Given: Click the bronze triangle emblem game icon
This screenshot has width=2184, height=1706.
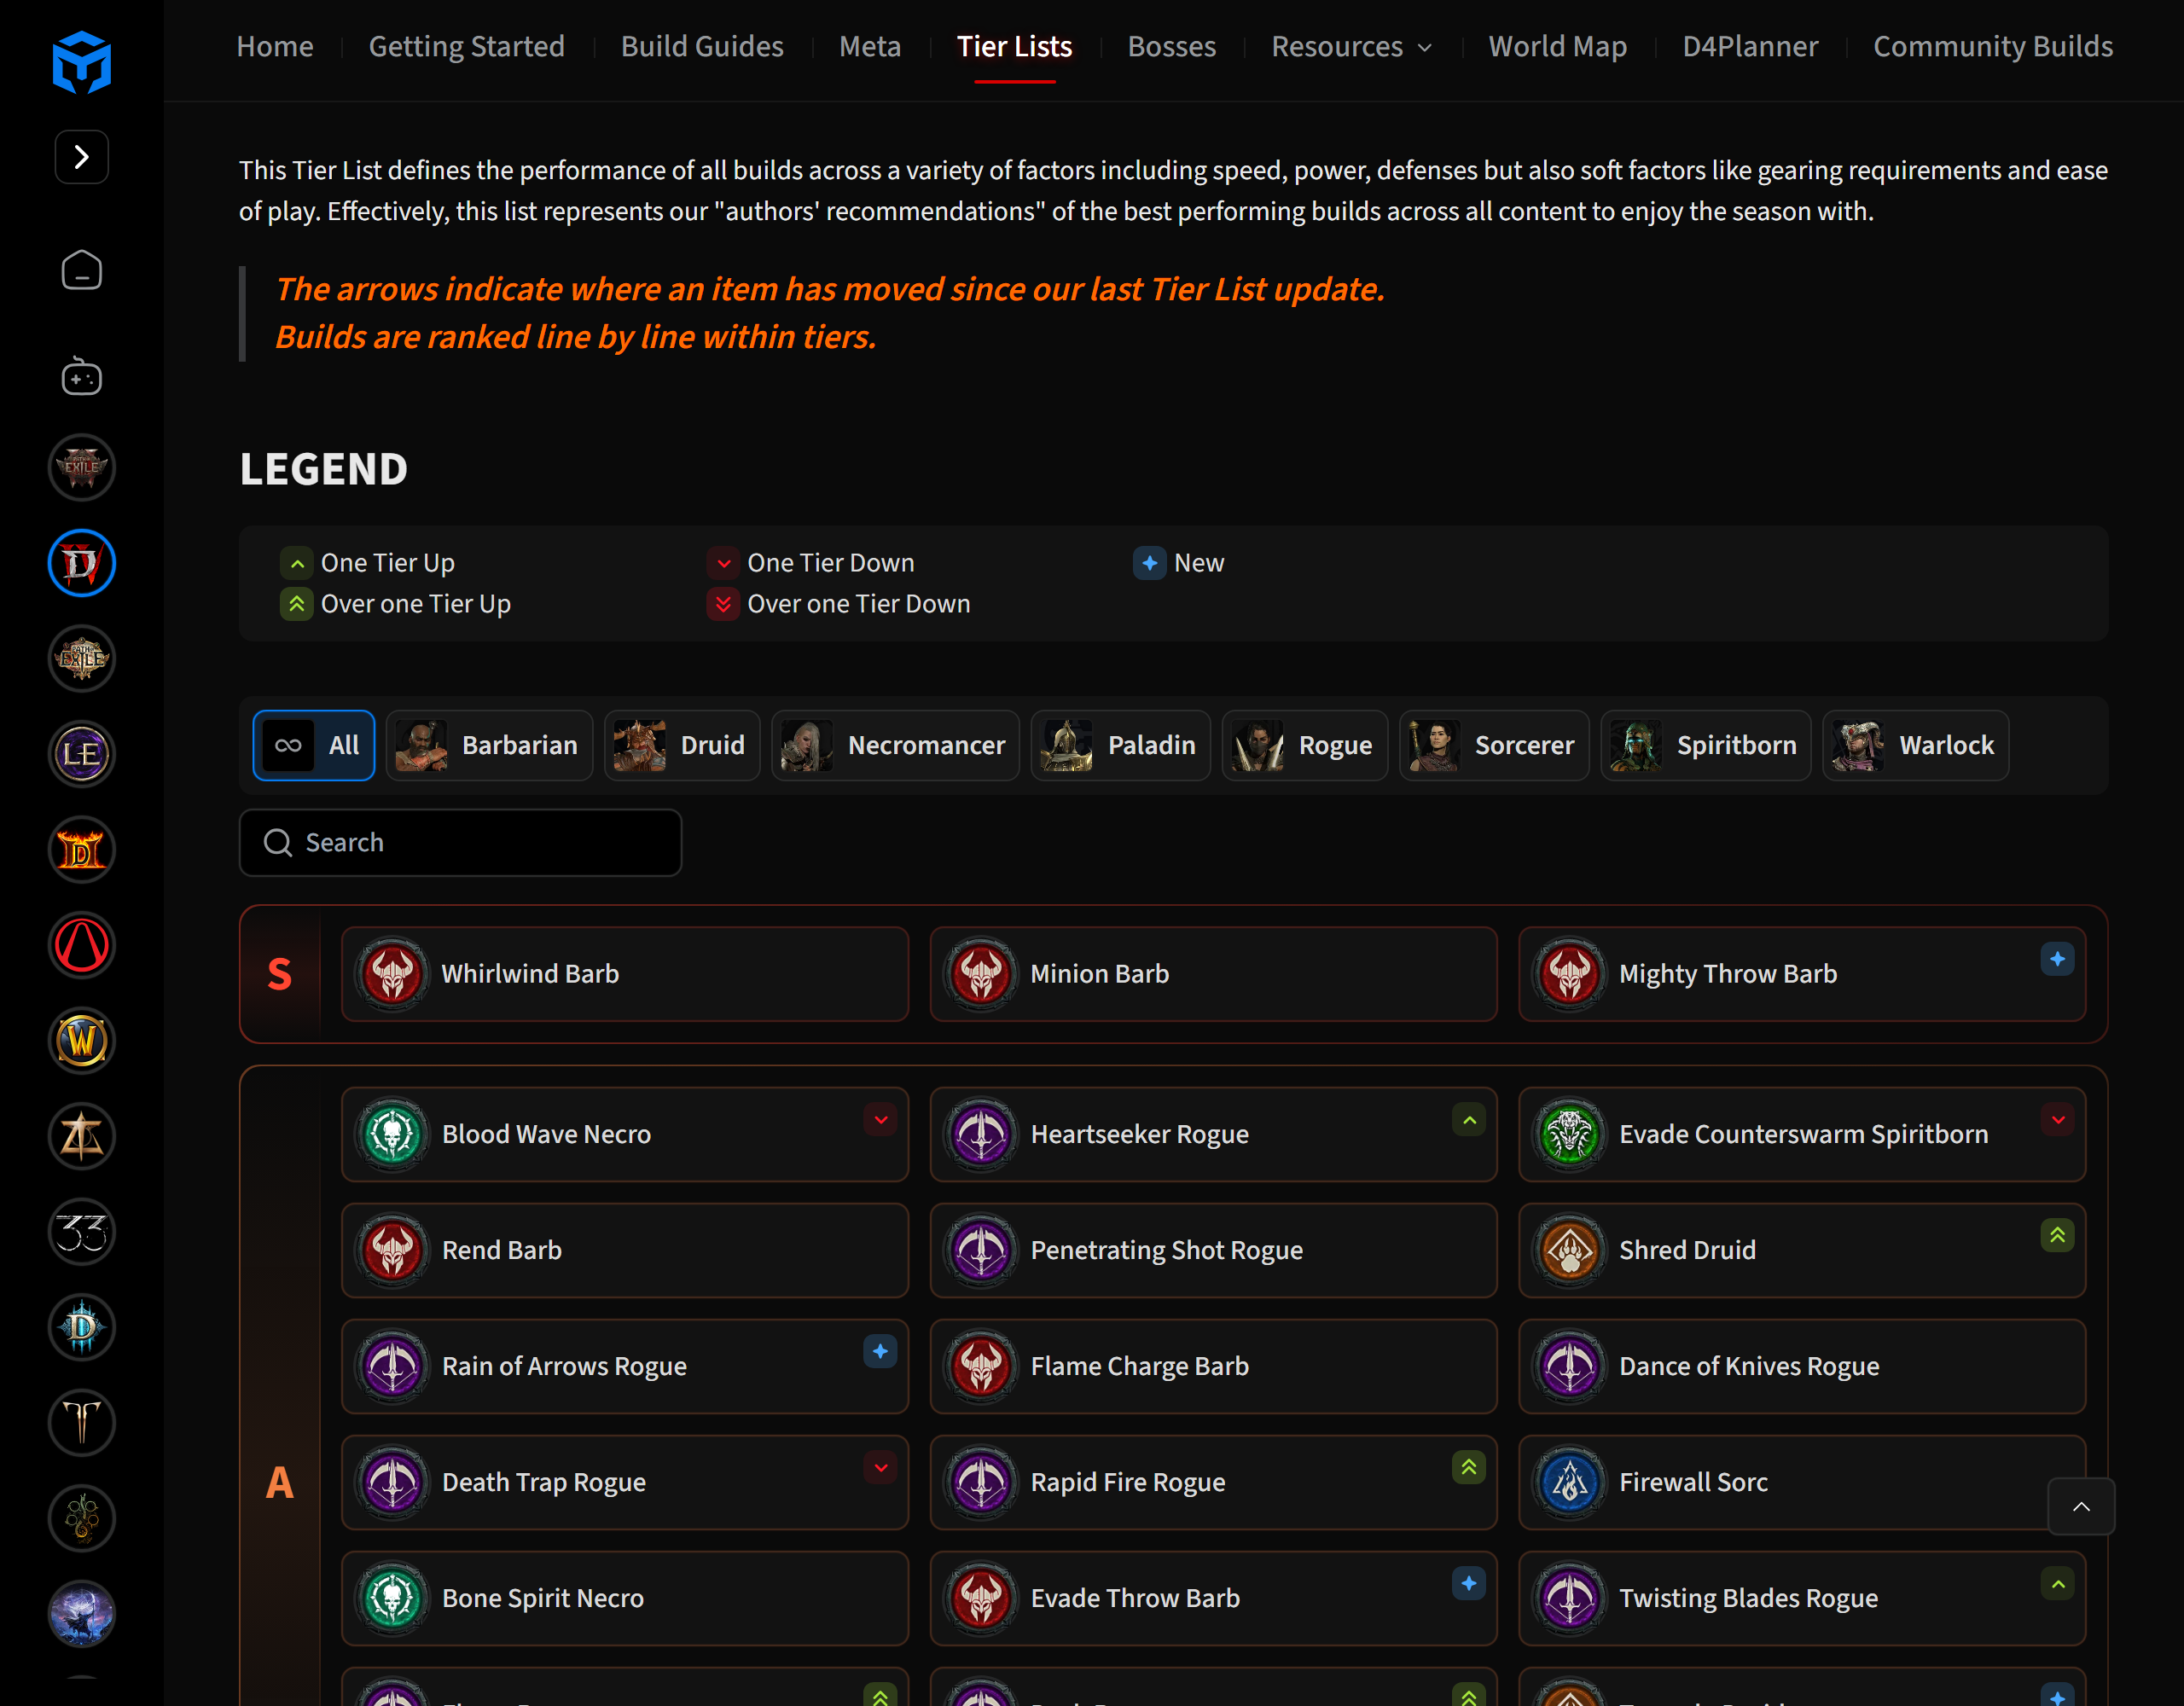Looking at the screenshot, I should (82, 1136).
